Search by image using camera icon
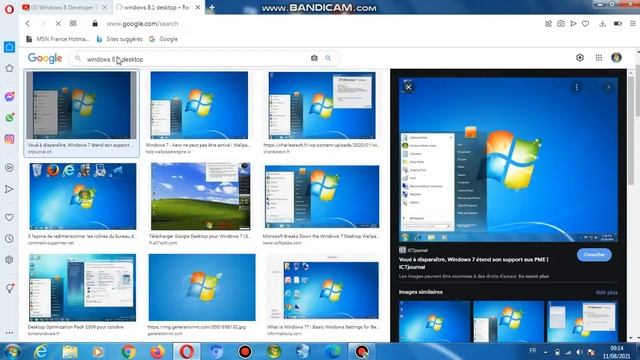 (x=314, y=58)
